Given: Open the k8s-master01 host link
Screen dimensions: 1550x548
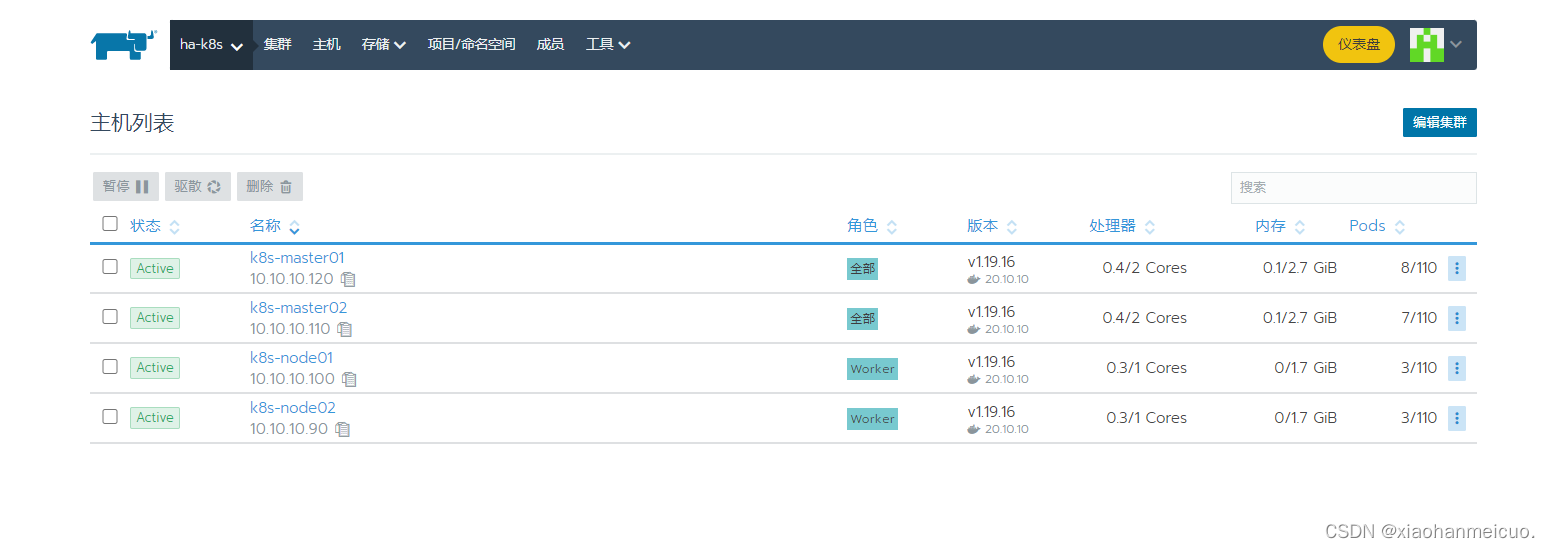Looking at the screenshot, I should pyautogui.click(x=297, y=258).
